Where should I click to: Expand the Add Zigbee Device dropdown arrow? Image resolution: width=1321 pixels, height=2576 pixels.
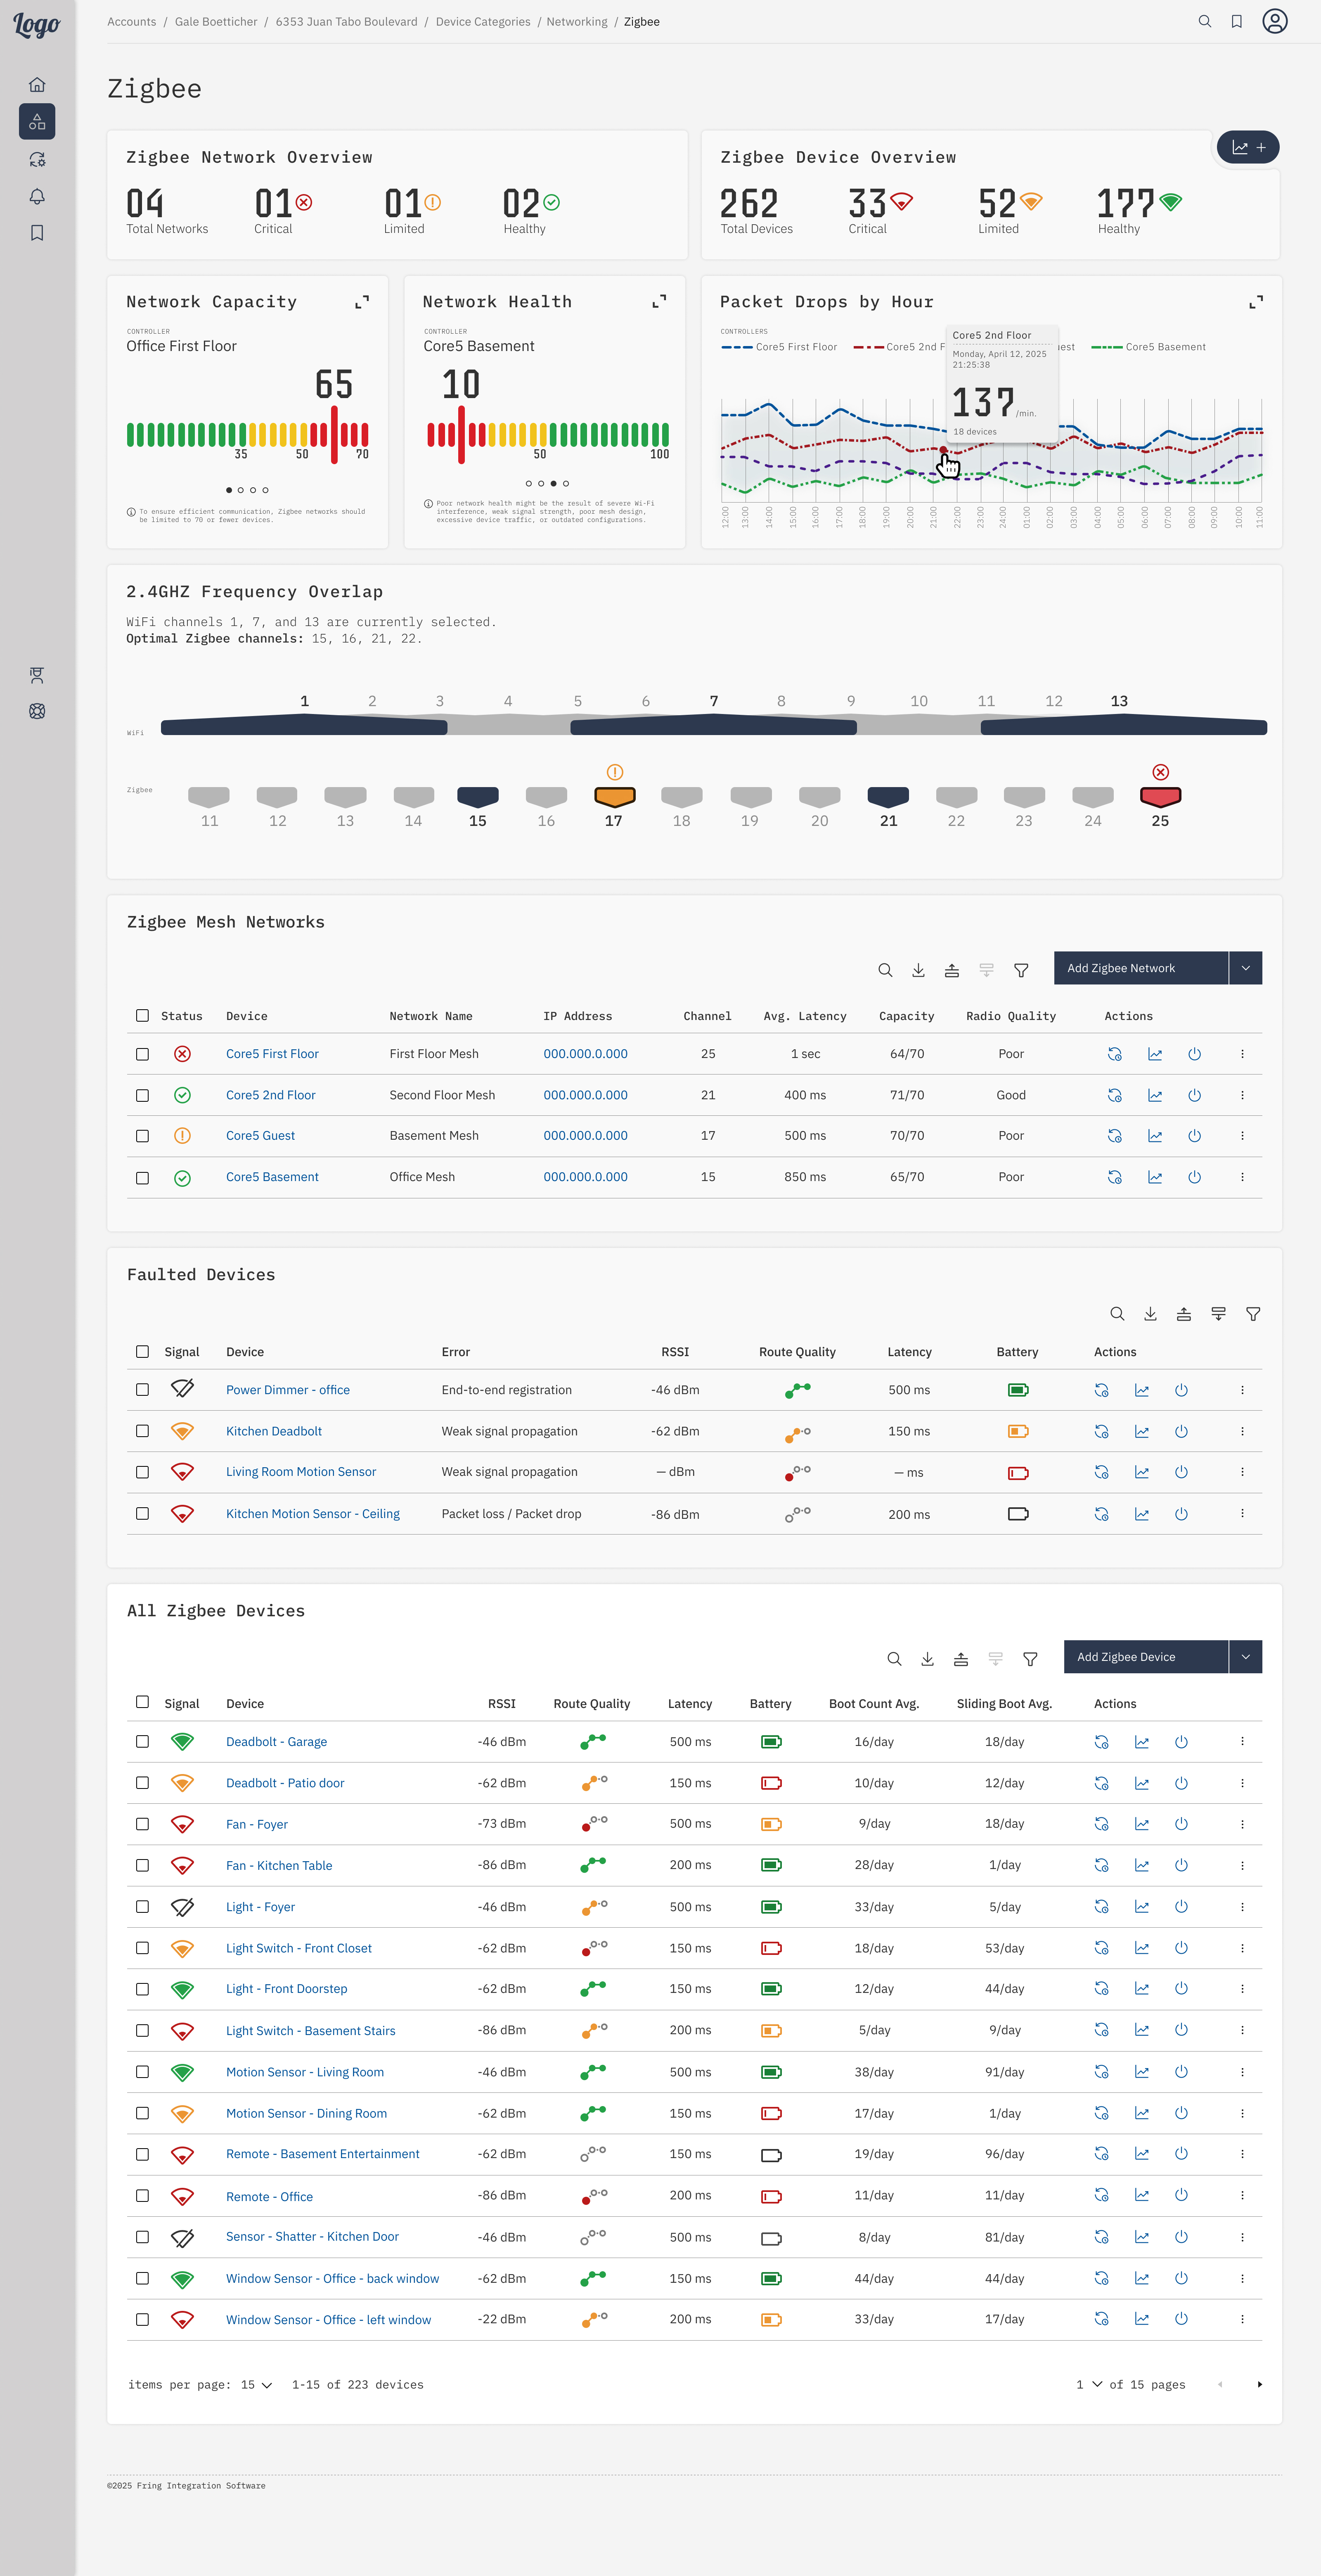(1246, 1657)
